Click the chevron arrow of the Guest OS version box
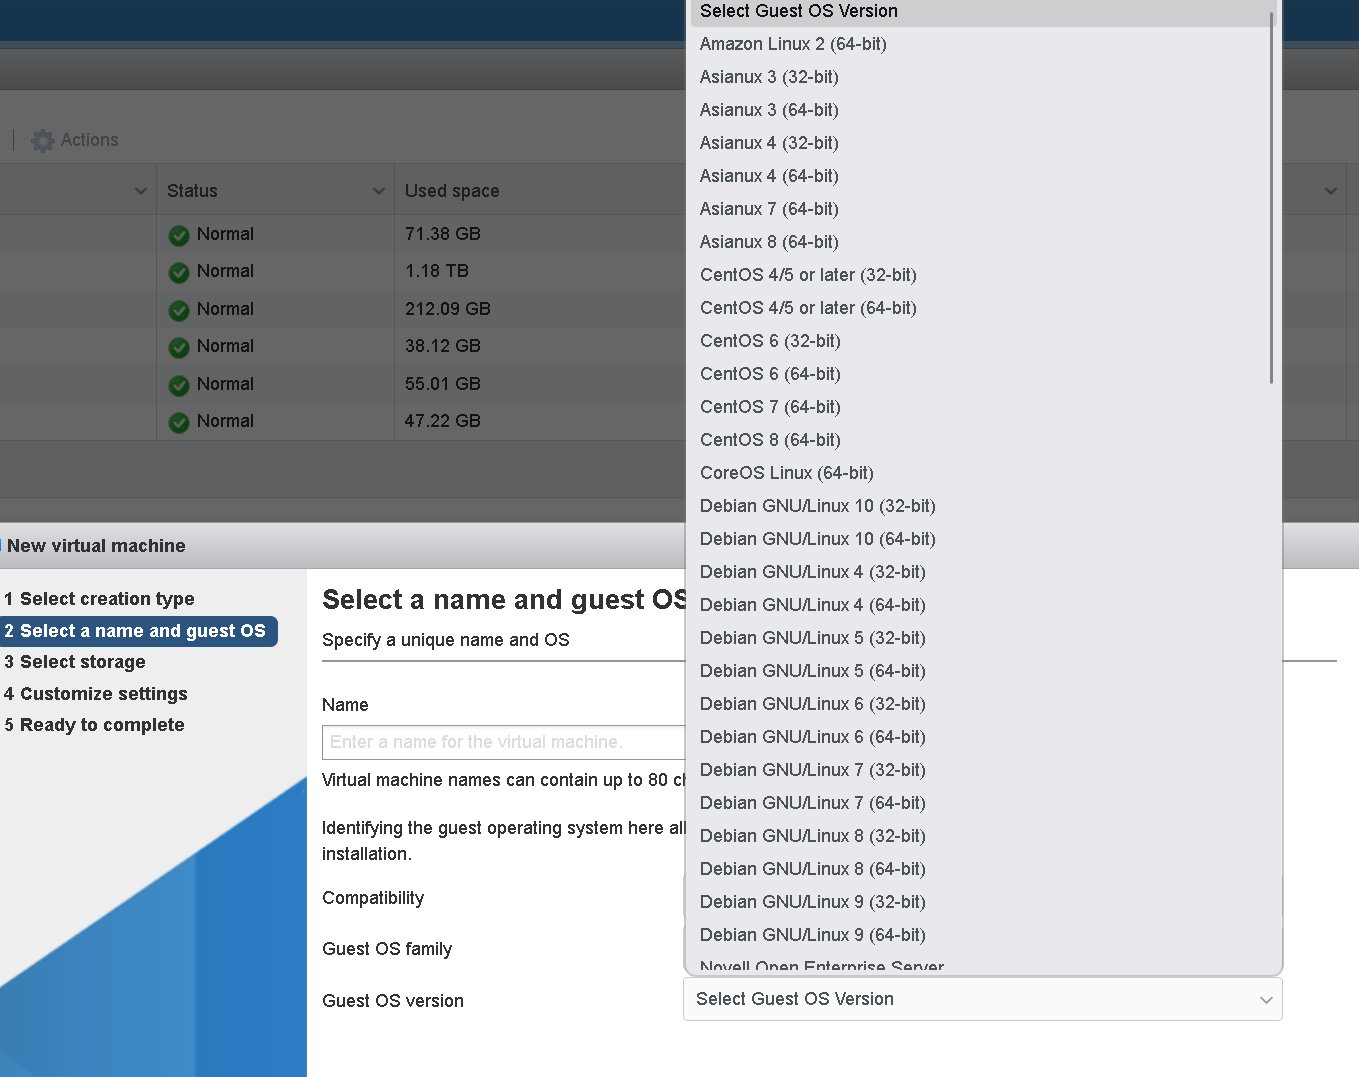 click(x=1266, y=1000)
